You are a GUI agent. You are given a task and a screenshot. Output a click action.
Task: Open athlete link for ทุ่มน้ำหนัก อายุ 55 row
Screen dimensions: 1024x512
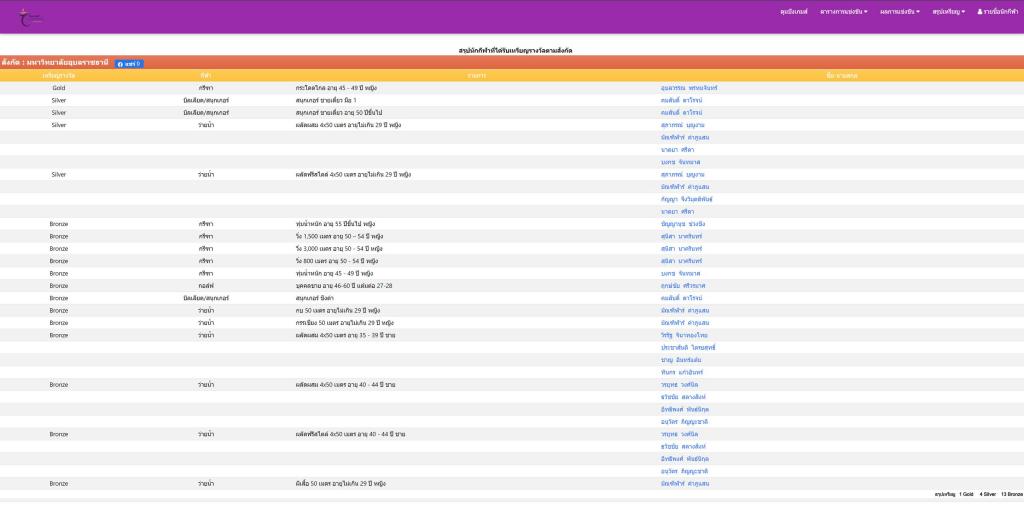[x=684, y=223]
